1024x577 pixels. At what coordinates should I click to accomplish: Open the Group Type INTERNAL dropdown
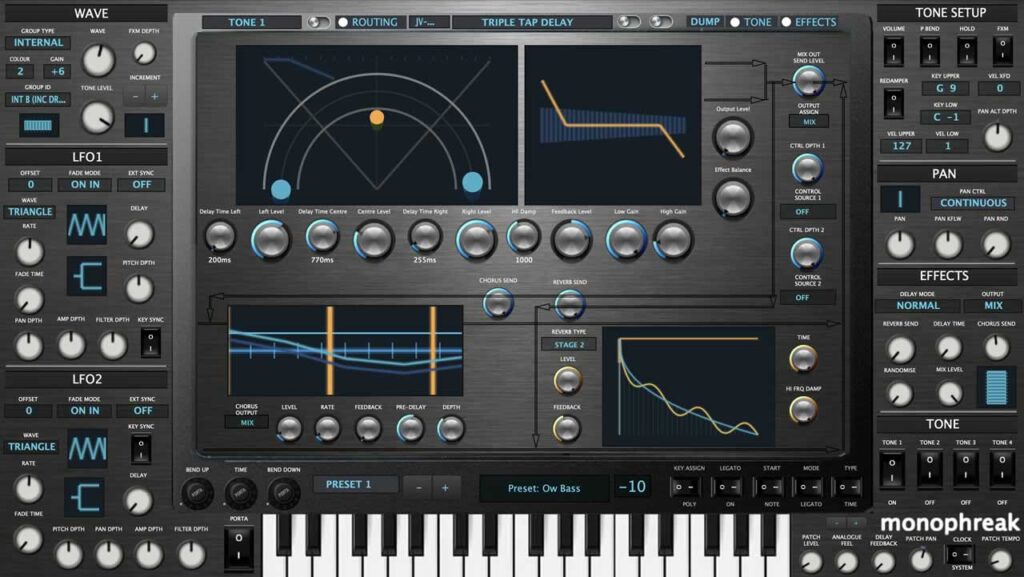click(37, 43)
